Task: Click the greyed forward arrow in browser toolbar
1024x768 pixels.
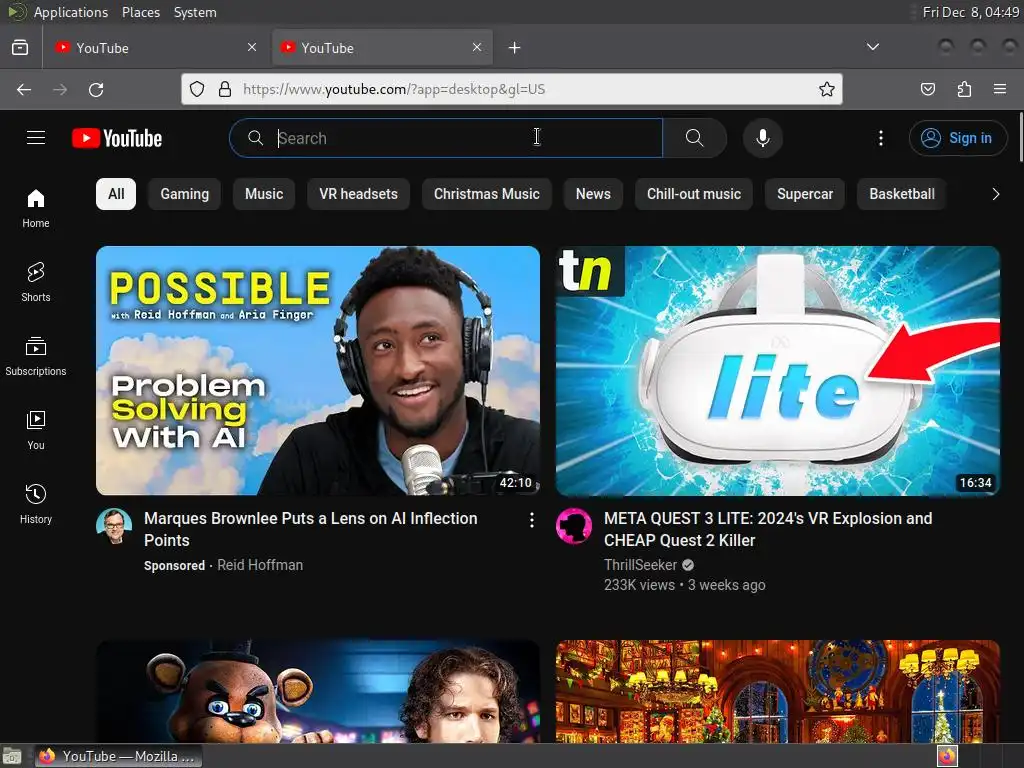Action: point(60,89)
